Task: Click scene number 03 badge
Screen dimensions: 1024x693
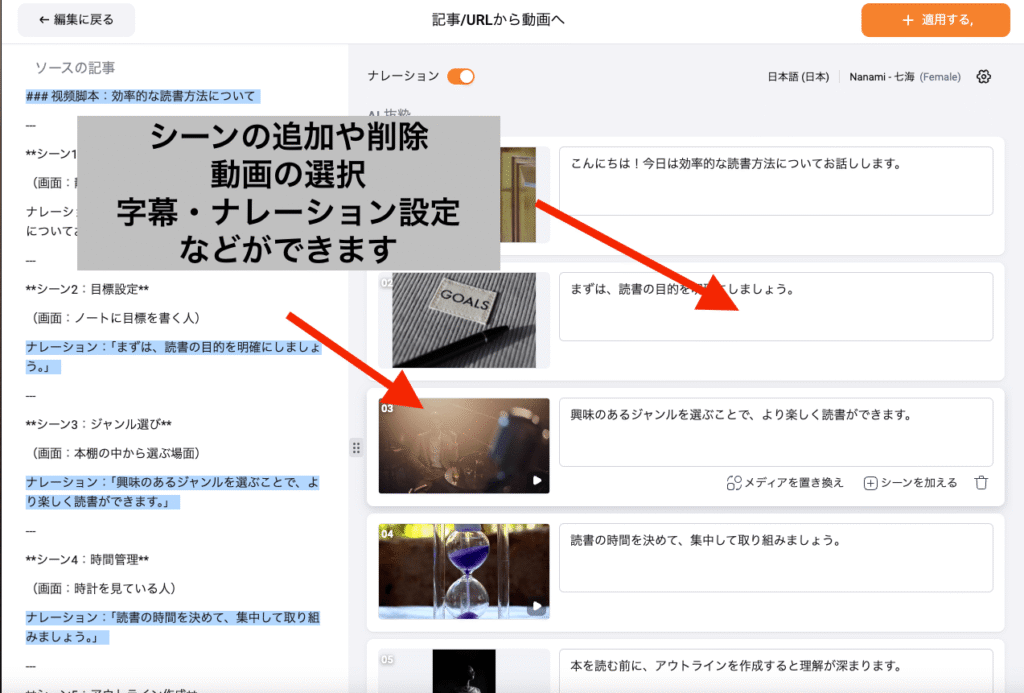Action: pos(387,408)
